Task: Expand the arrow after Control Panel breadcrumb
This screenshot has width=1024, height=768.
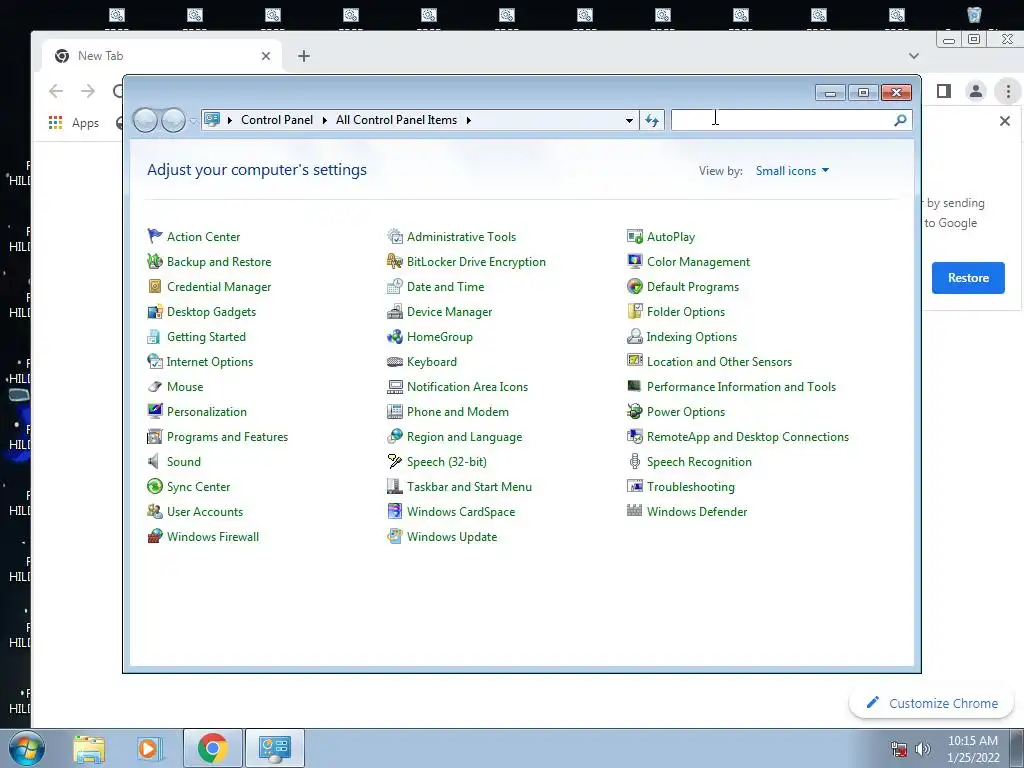Action: tap(325, 120)
